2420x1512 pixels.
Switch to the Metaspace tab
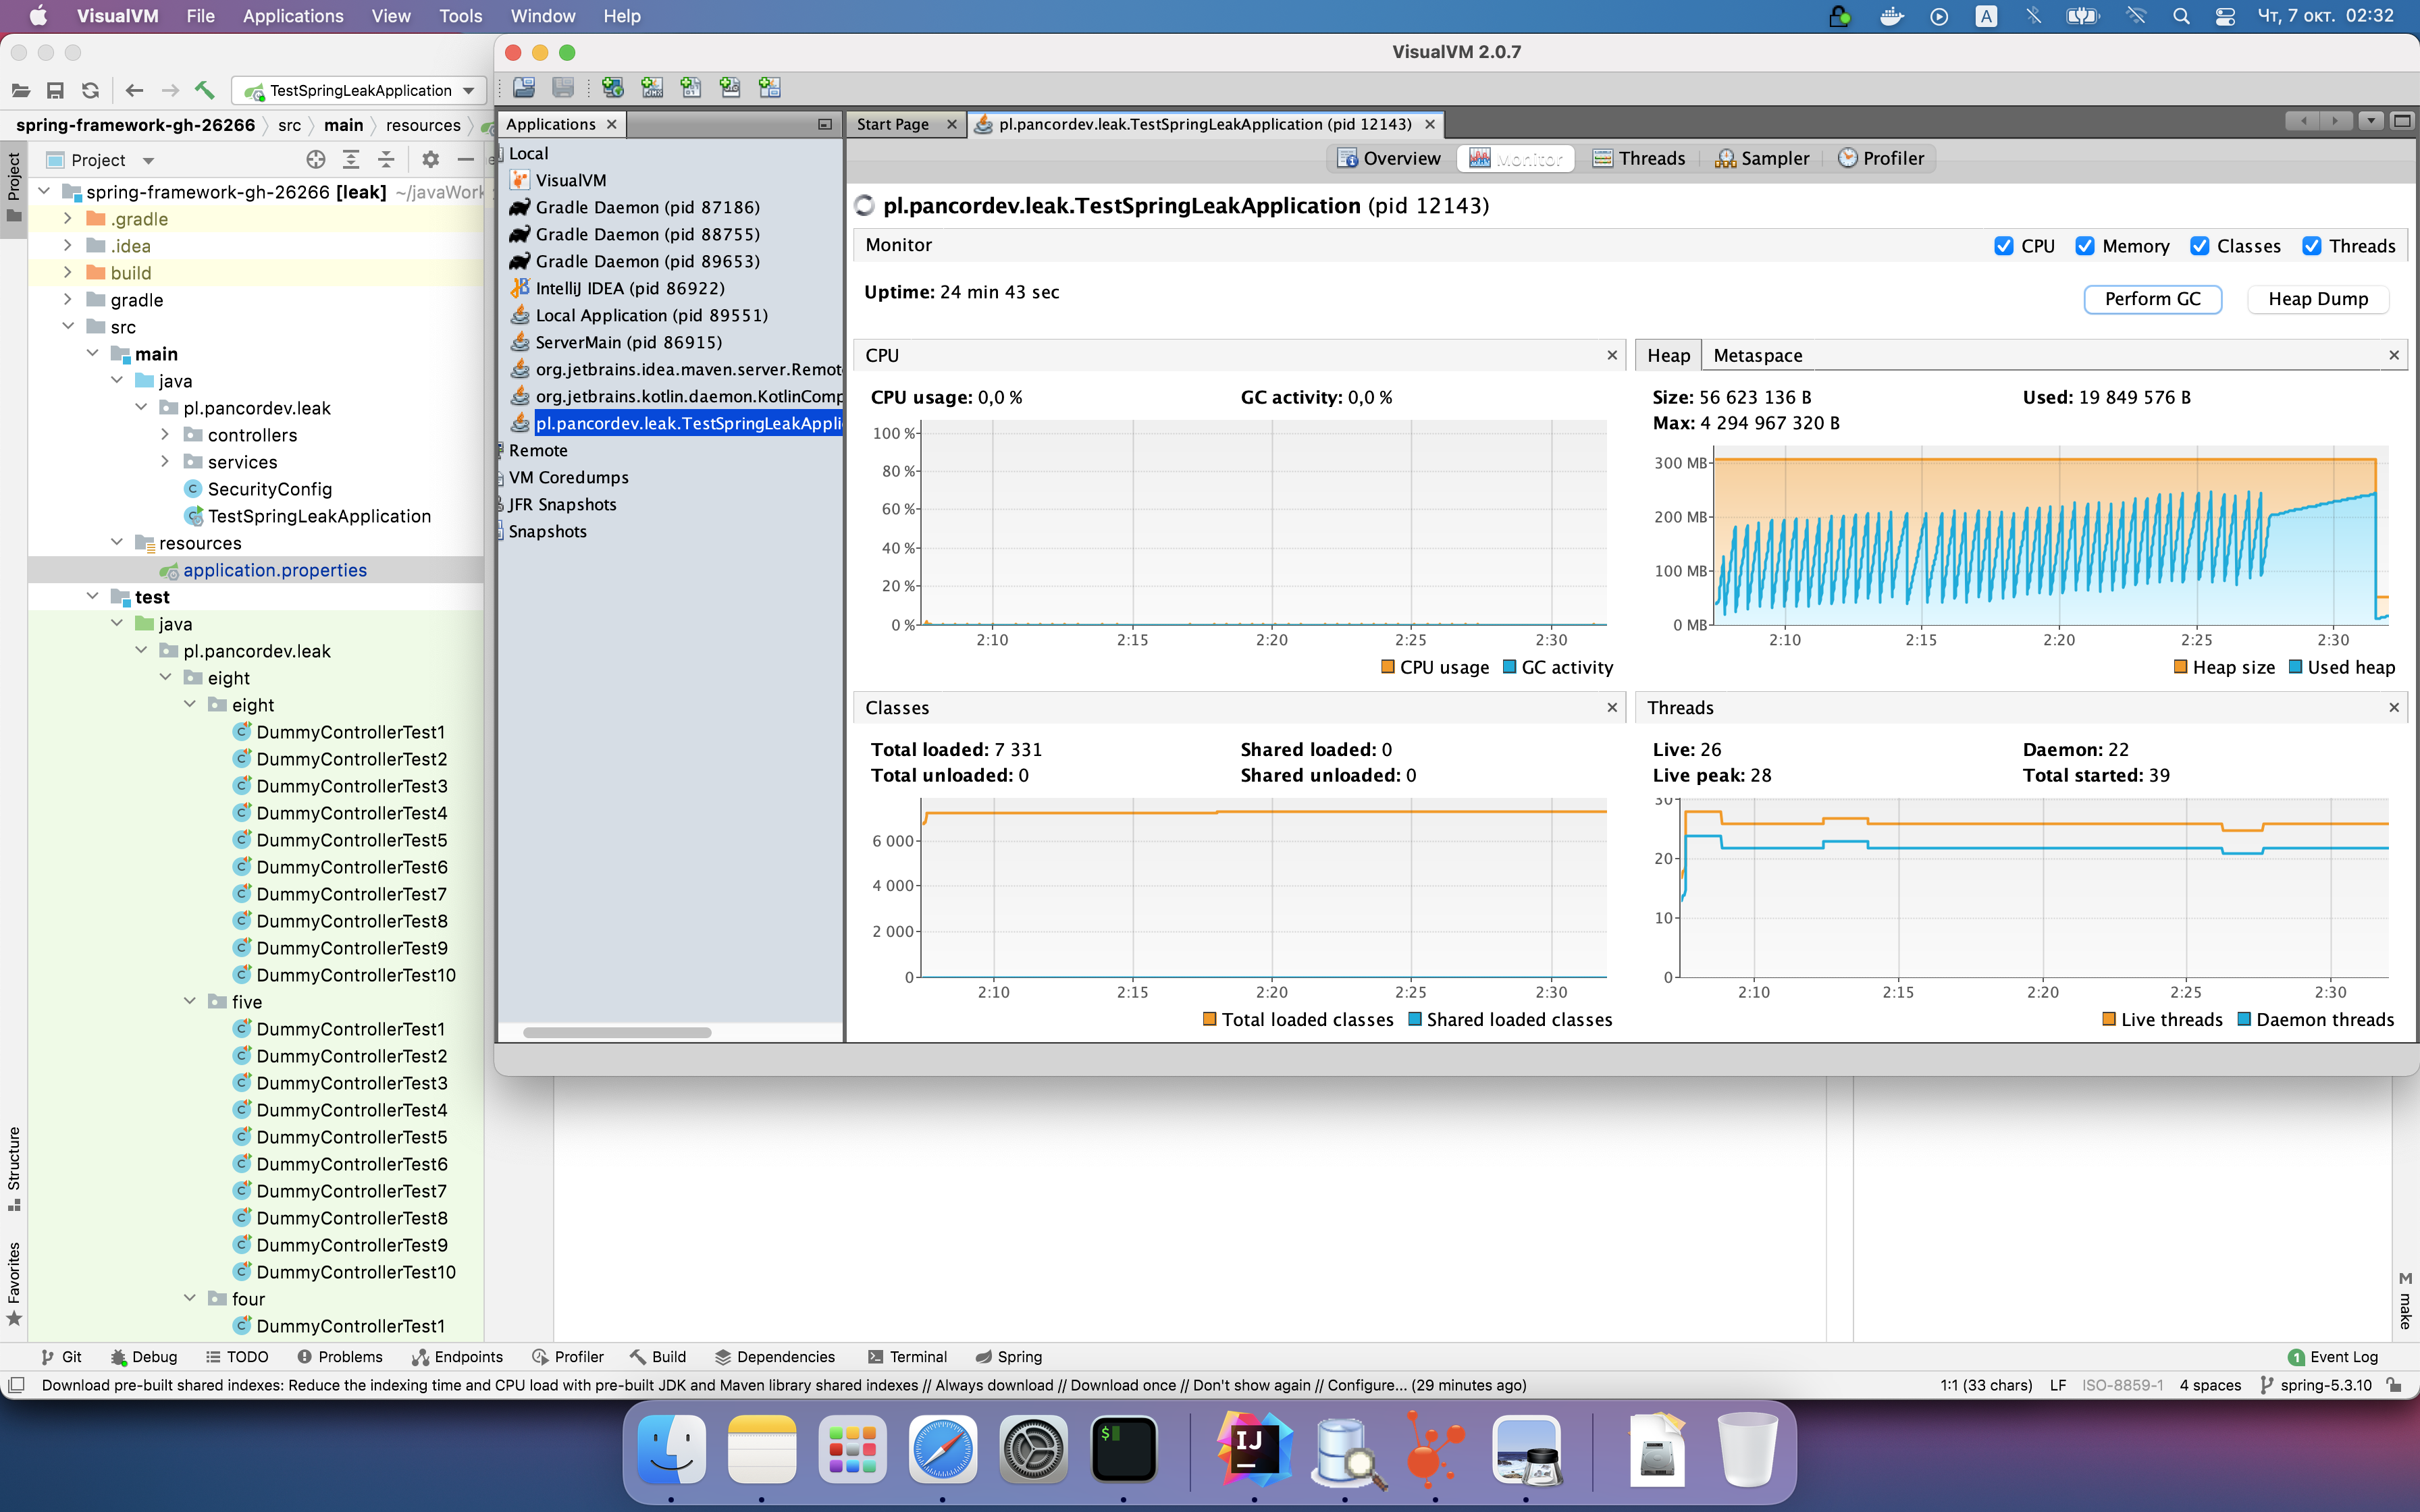1757,355
